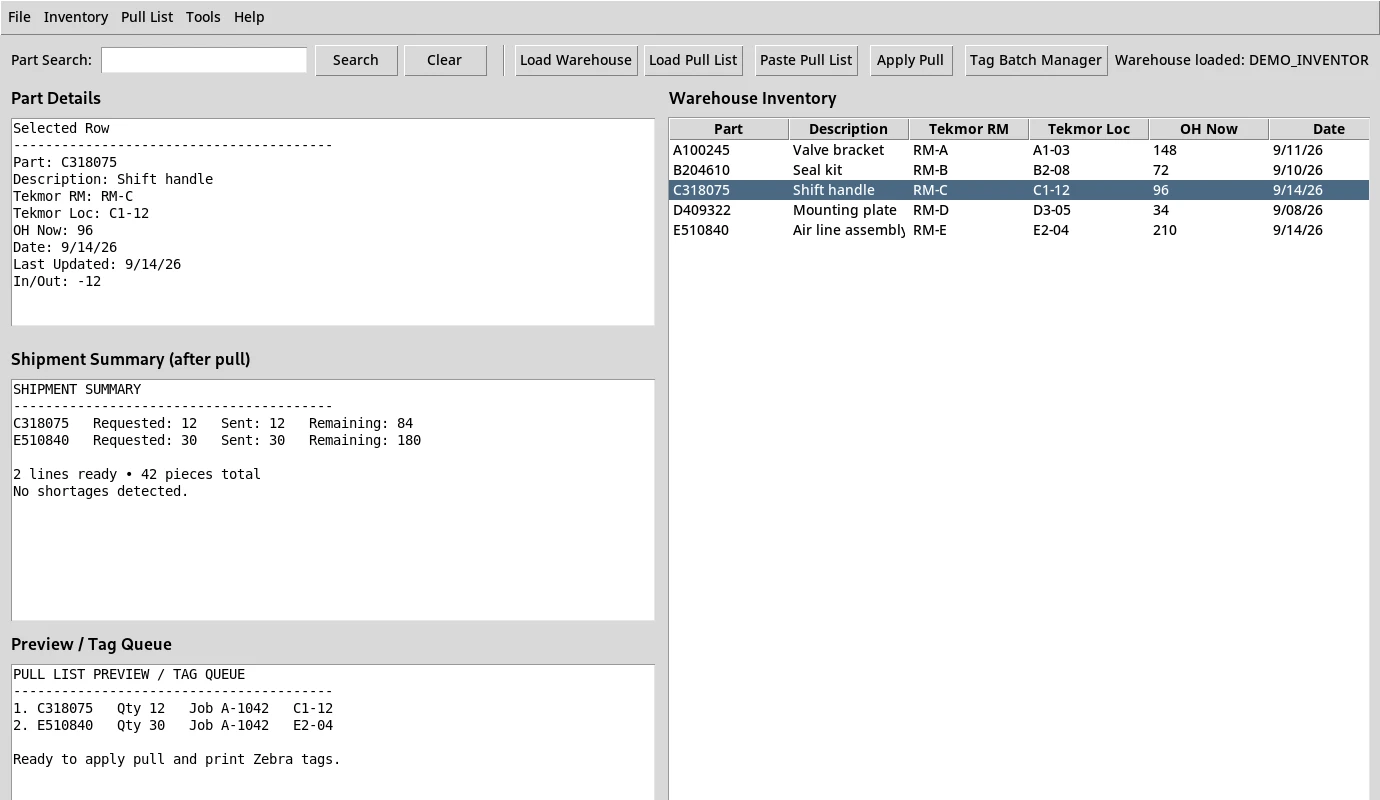Click the Load Warehouse button

tap(576, 60)
